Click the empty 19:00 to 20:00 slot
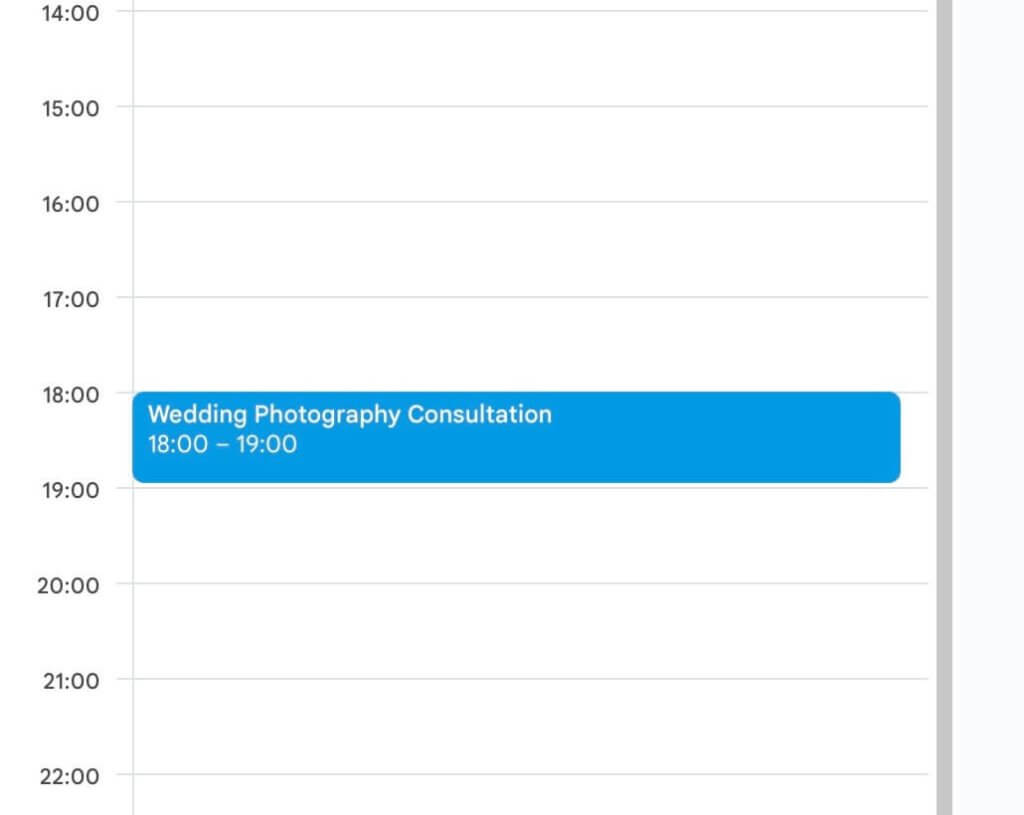 pos(530,535)
